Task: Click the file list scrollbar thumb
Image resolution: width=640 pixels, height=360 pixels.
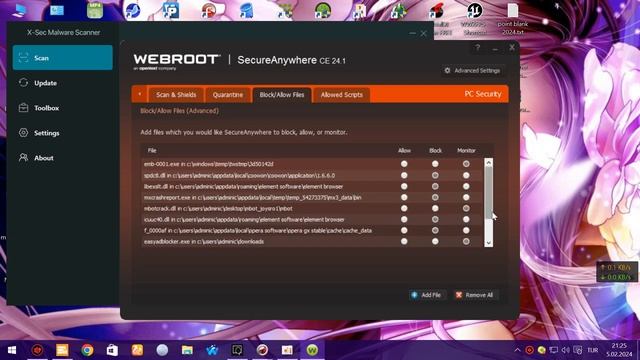Action: tap(489, 193)
